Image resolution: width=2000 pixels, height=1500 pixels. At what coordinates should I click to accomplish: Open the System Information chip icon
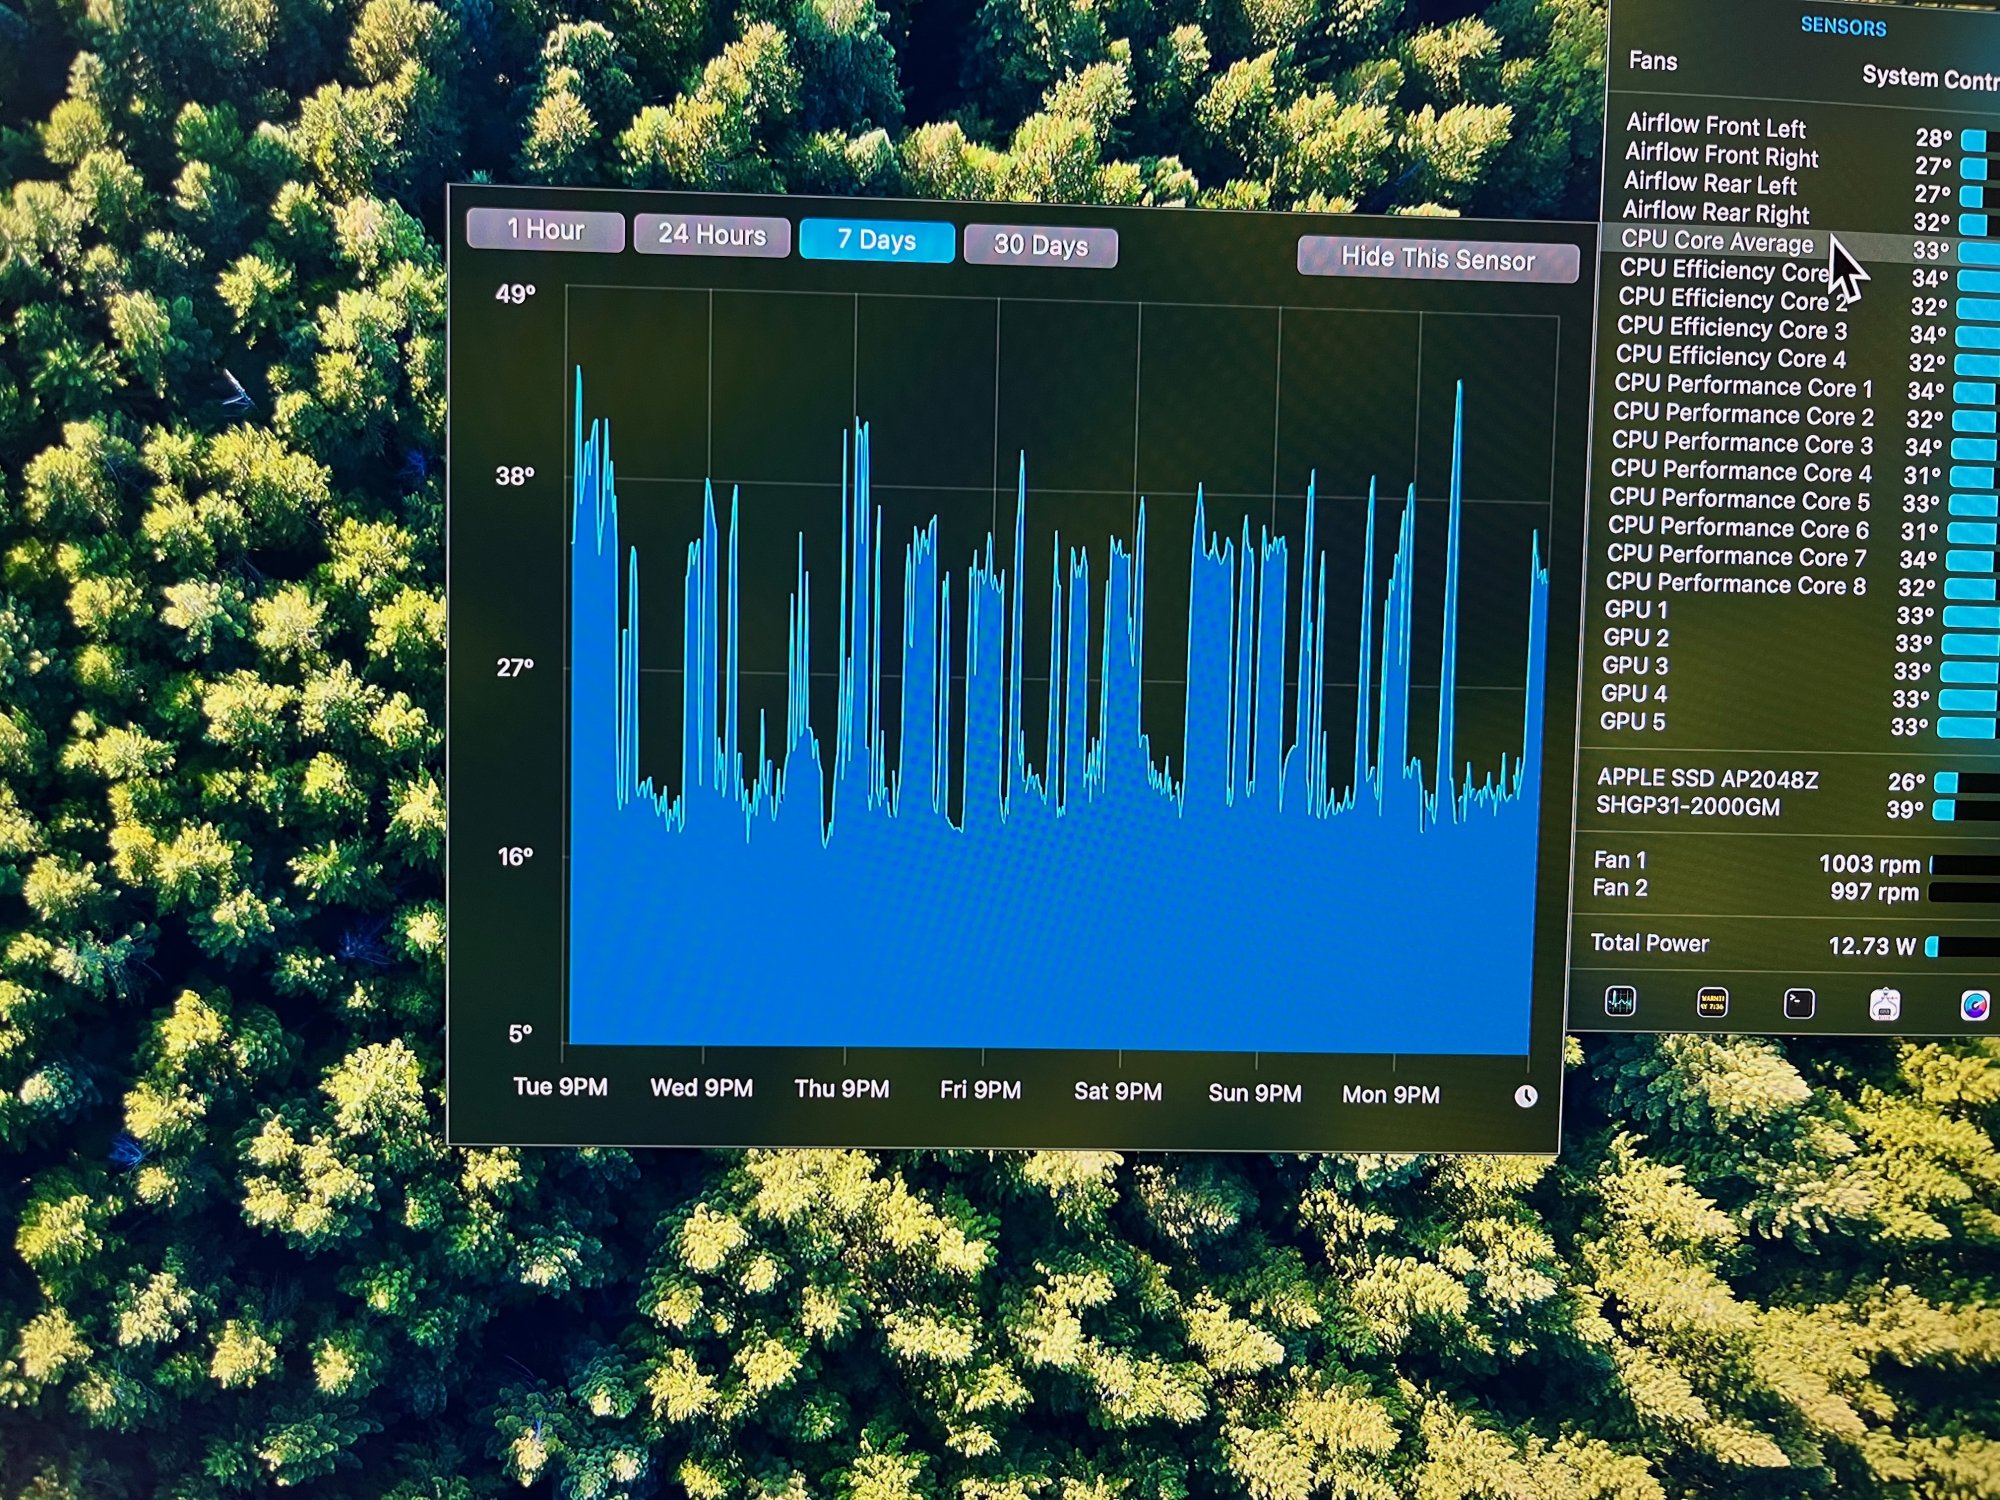point(1884,1004)
